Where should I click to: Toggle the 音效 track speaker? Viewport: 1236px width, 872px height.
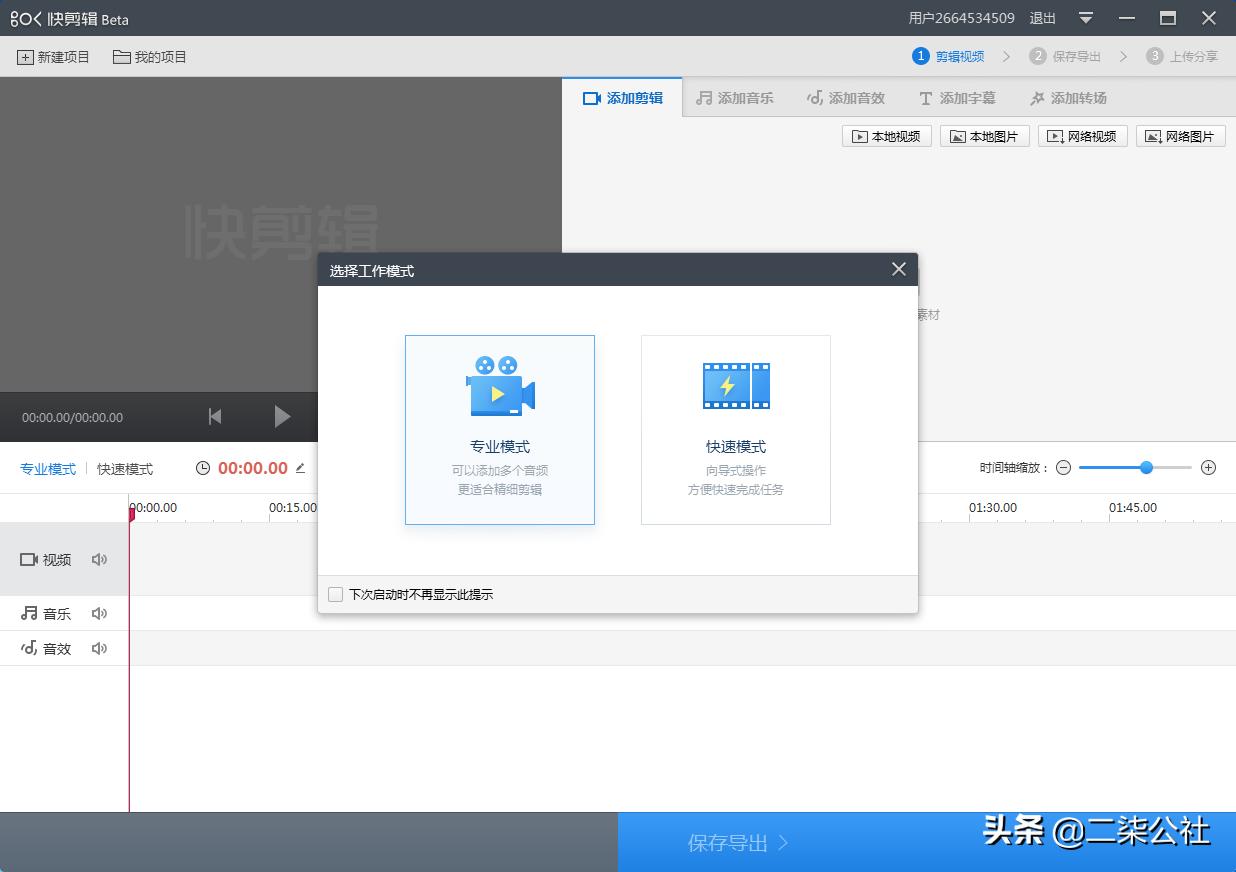[x=99, y=649]
